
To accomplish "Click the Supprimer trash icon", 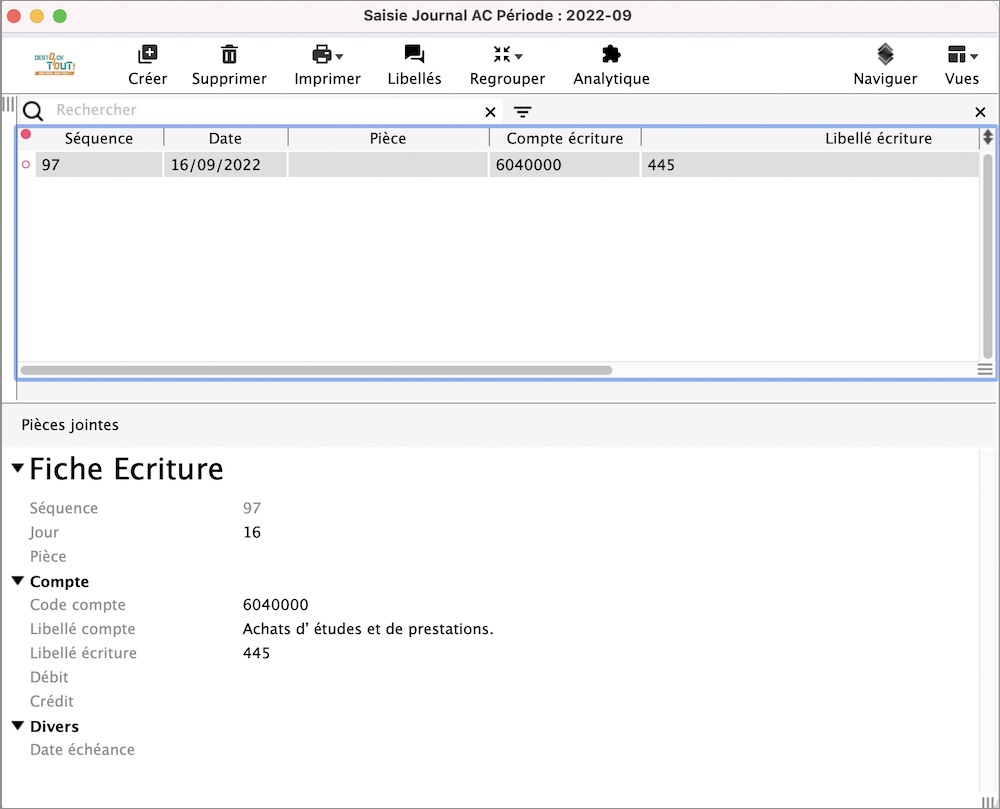I will pyautogui.click(x=229, y=54).
